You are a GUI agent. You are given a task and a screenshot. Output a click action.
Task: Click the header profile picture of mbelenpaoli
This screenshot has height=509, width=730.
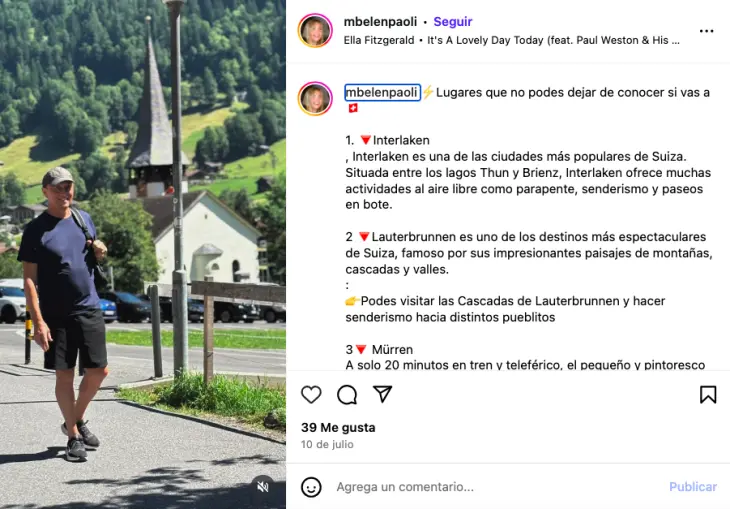[315, 31]
